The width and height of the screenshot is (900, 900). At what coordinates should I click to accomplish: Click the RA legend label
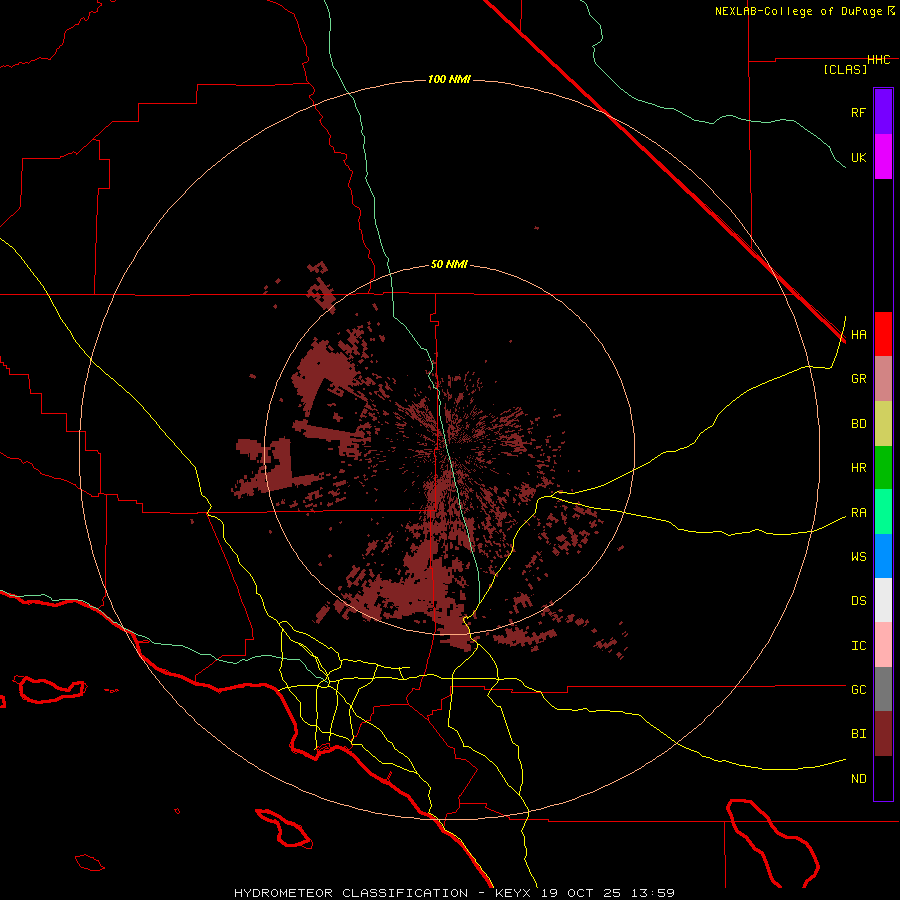click(858, 513)
